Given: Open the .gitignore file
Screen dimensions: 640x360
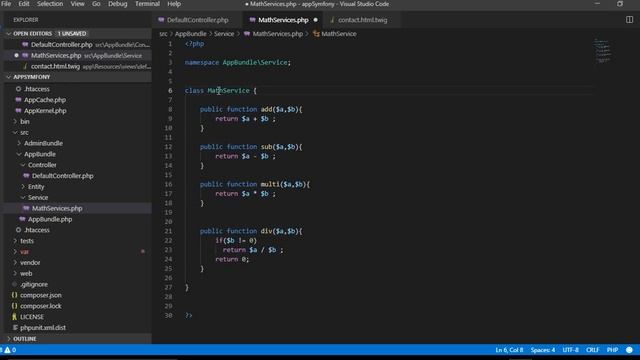Looking at the screenshot, I should coord(34,284).
